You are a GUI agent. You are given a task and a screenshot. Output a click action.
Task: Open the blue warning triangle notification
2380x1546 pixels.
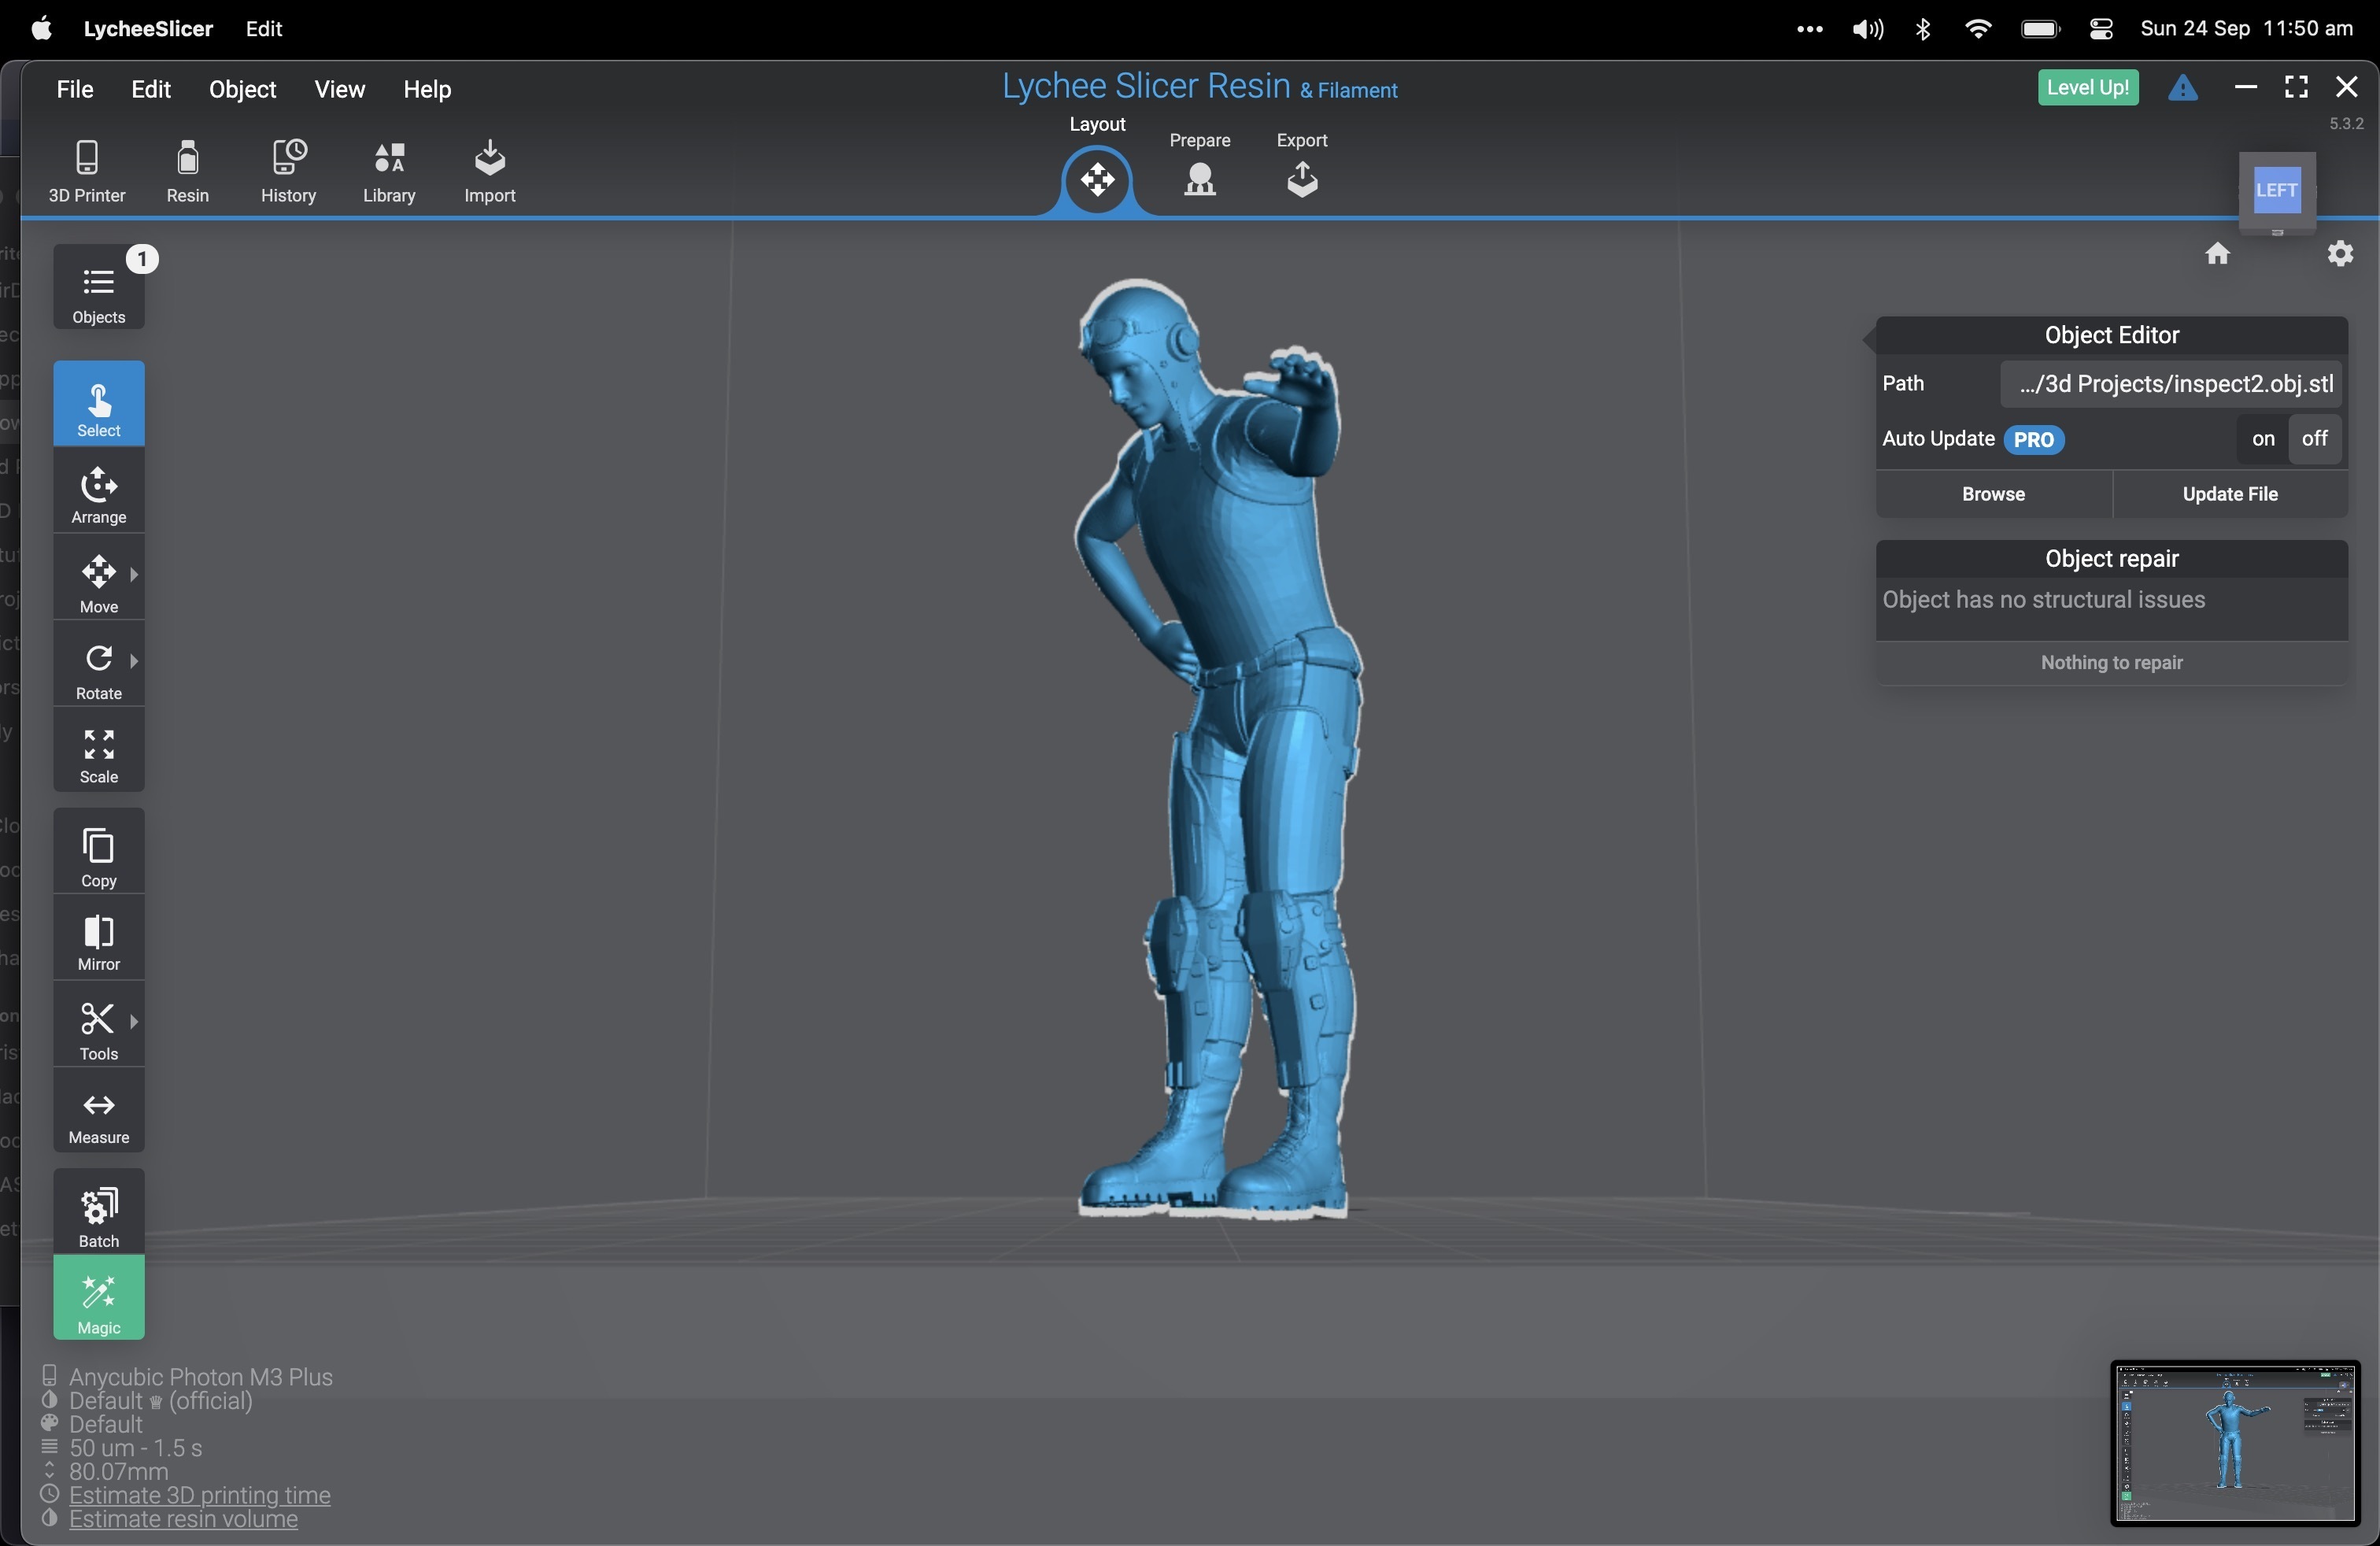pyautogui.click(x=2182, y=88)
